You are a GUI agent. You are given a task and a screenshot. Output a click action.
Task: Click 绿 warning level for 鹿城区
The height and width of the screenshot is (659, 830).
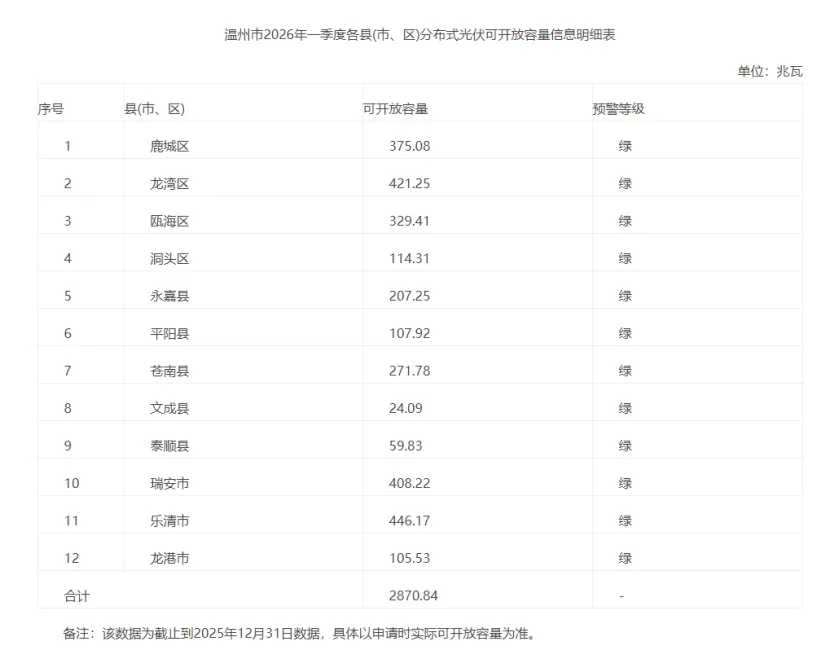pyautogui.click(x=625, y=146)
